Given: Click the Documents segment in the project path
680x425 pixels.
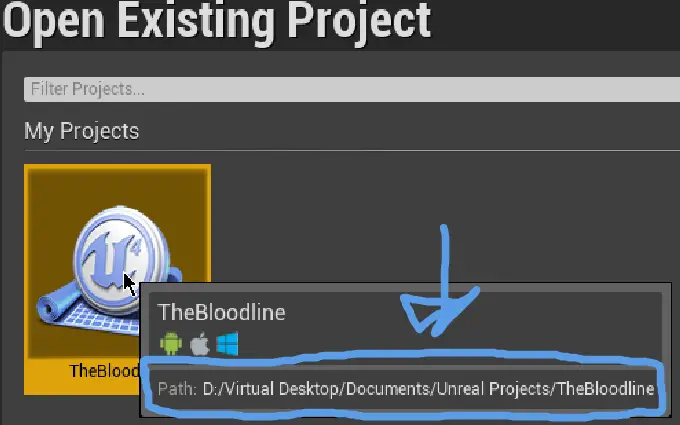Looking at the screenshot, I should pos(388,389).
